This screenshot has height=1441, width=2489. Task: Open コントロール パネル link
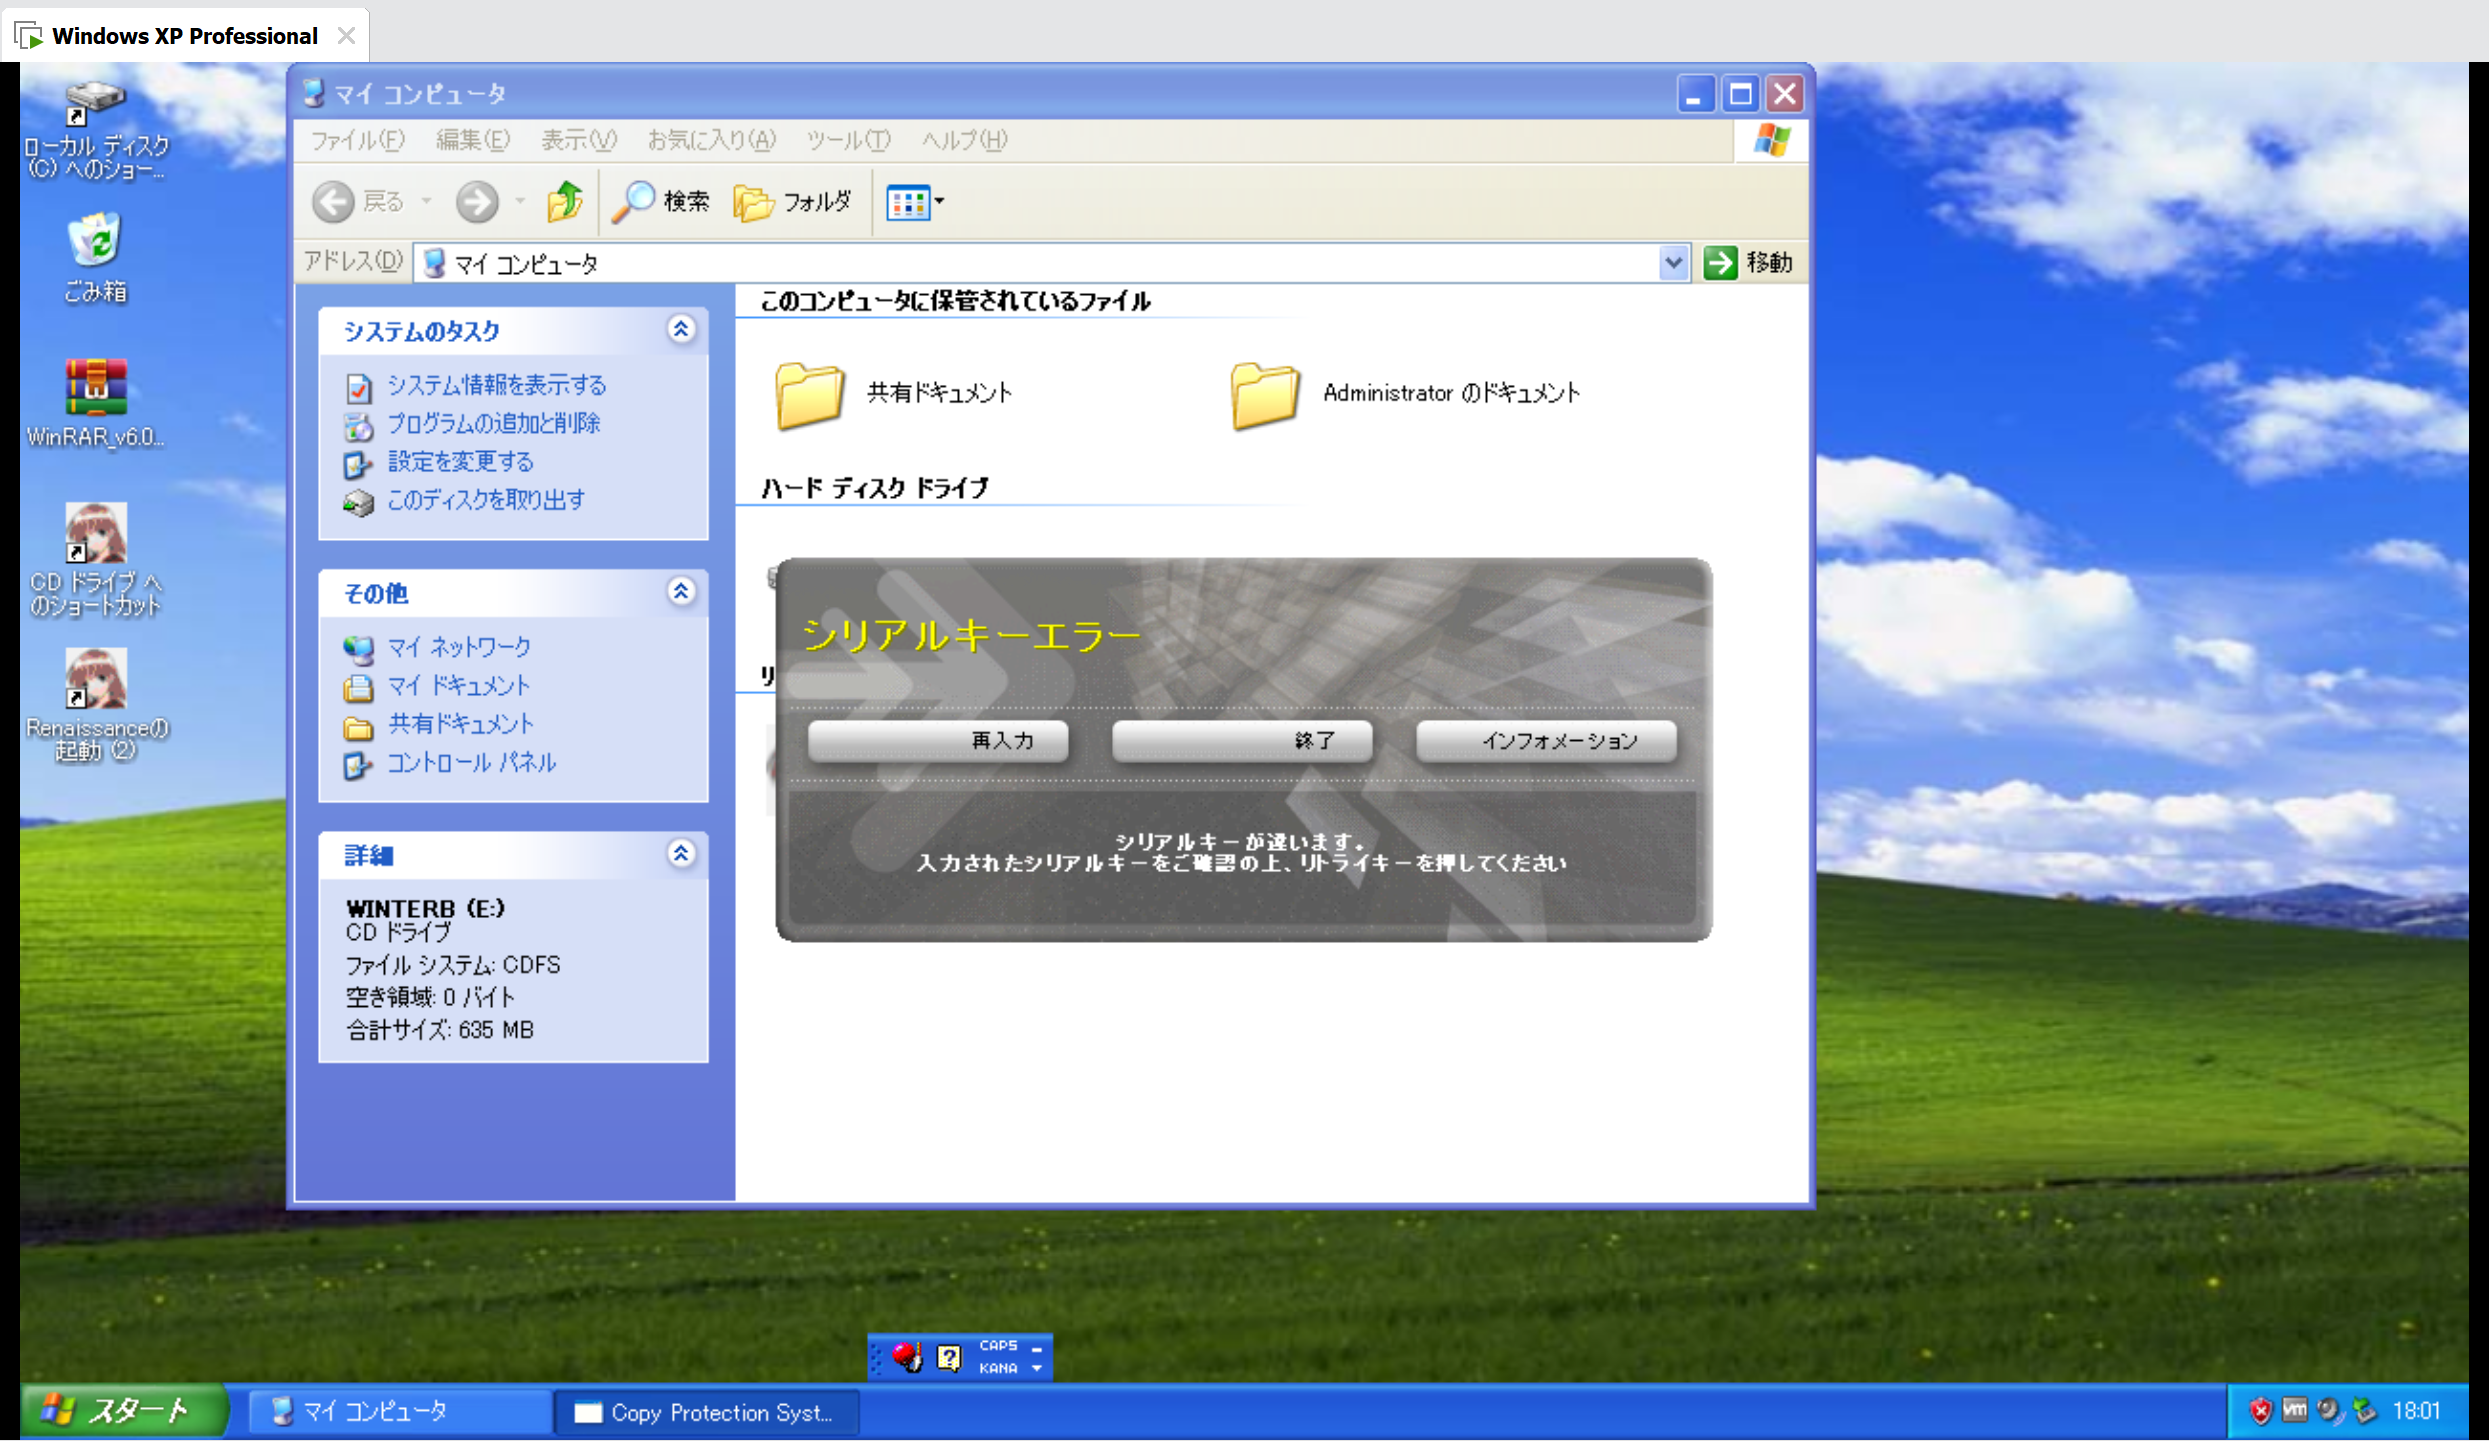471,762
